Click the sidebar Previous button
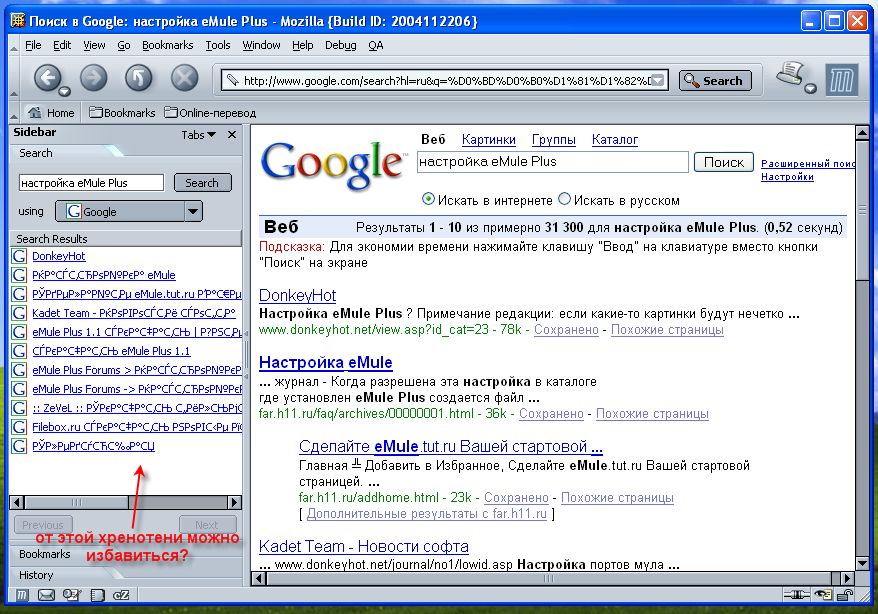 (43, 525)
